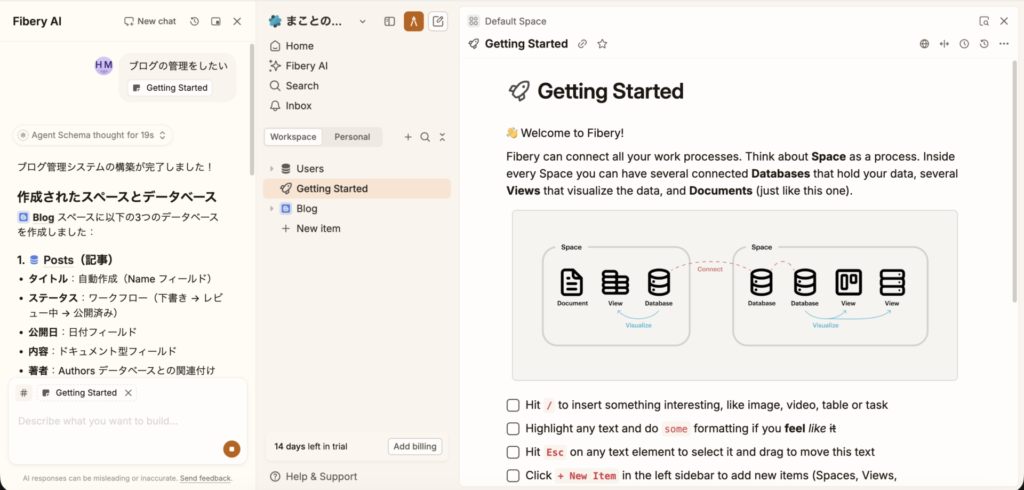Toggle page width icon
Image resolution: width=1024 pixels, height=490 pixels.
[x=944, y=44]
